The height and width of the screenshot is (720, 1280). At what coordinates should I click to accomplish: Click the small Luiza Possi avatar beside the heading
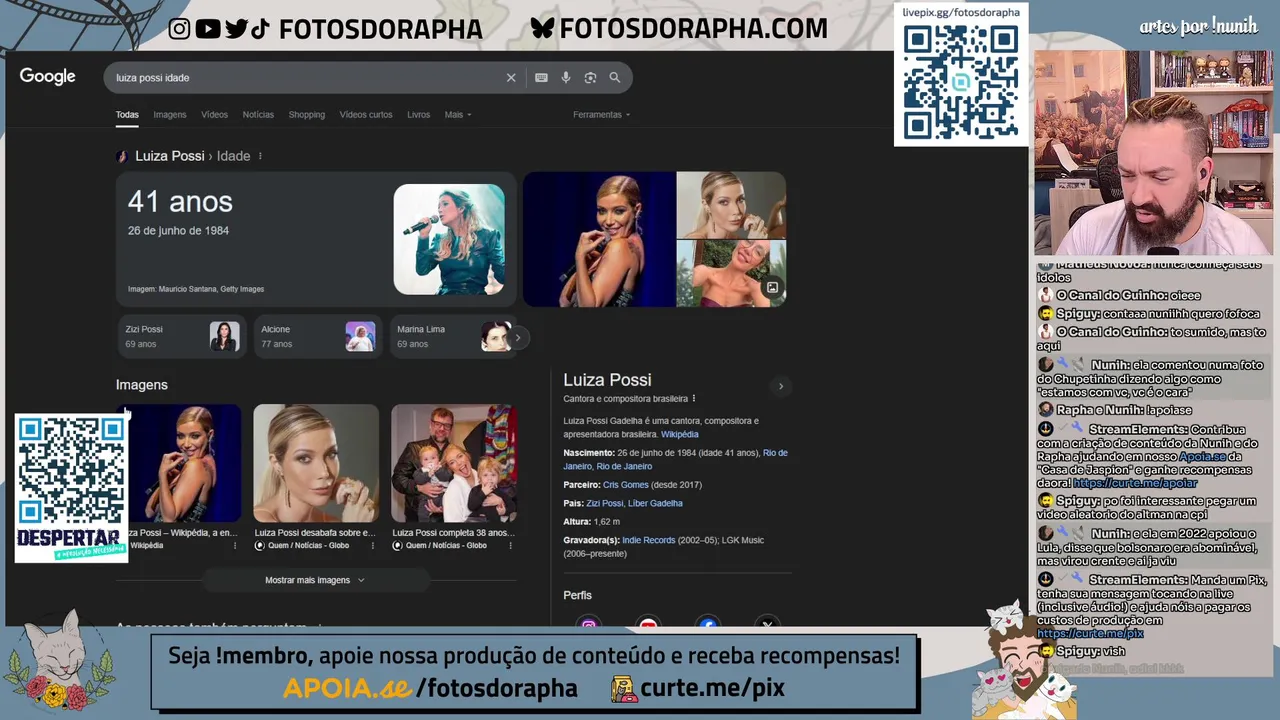[x=122, y=156]
